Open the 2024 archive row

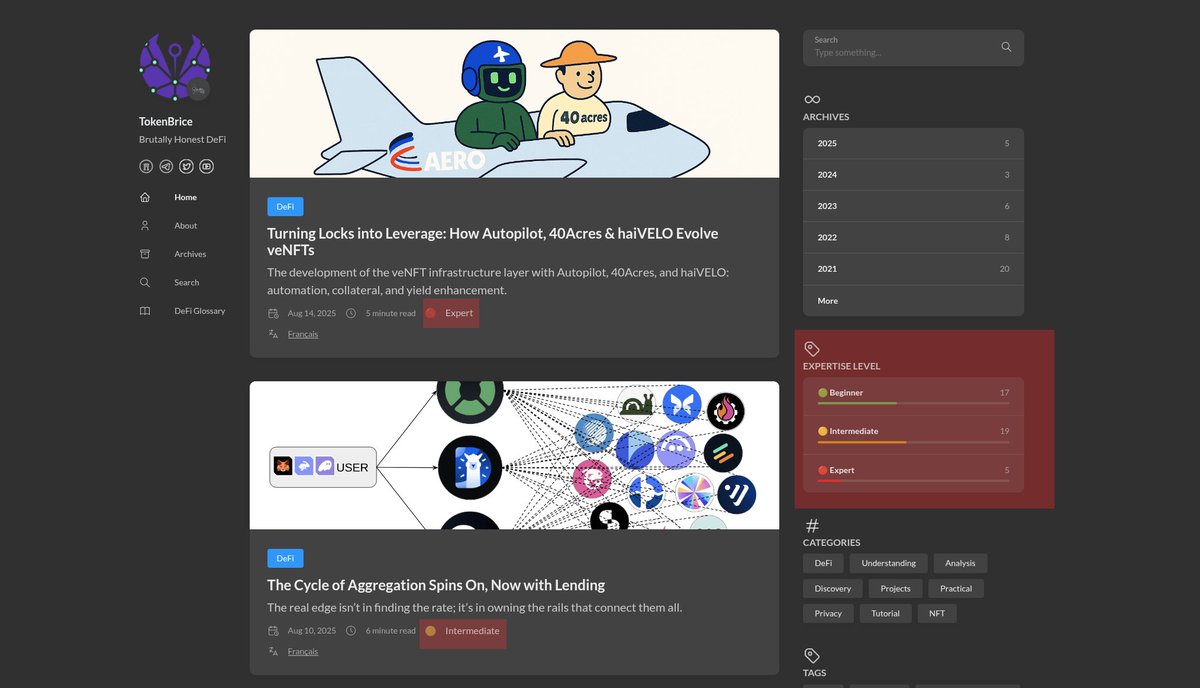point(913,175)
